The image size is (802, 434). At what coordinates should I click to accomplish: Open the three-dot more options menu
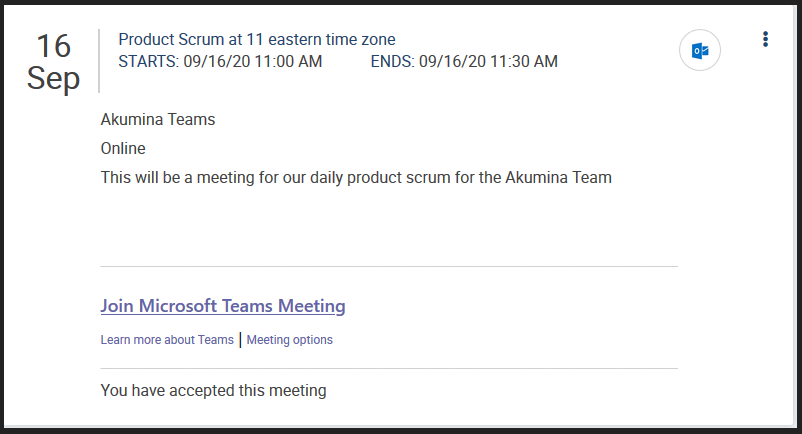point(765,39)
